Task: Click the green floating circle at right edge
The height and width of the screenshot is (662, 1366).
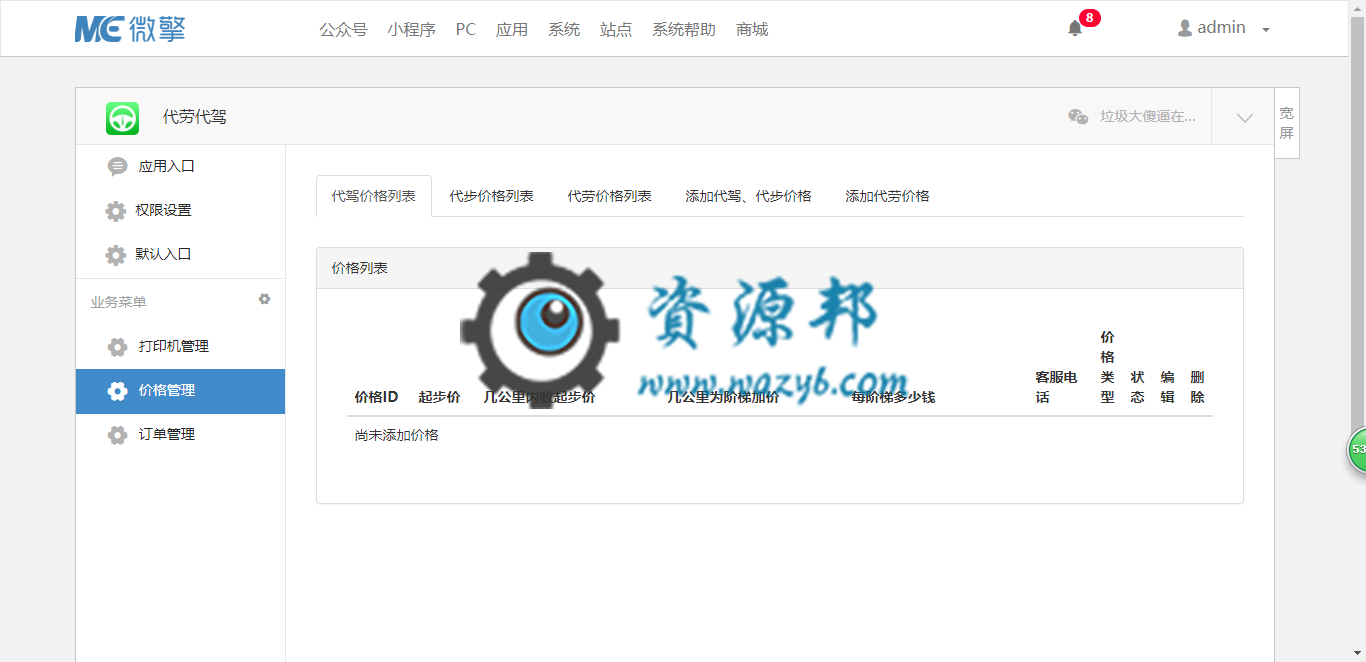Action: pos(1357,449)
